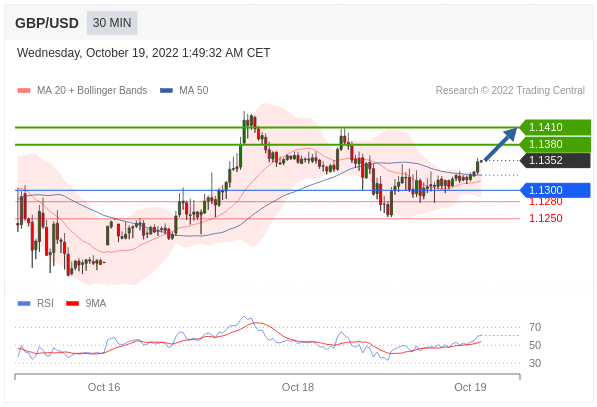Click the 30 MIN timeframe button
The height and width of the screenshot is (407, 597).
tap(112, 23)
